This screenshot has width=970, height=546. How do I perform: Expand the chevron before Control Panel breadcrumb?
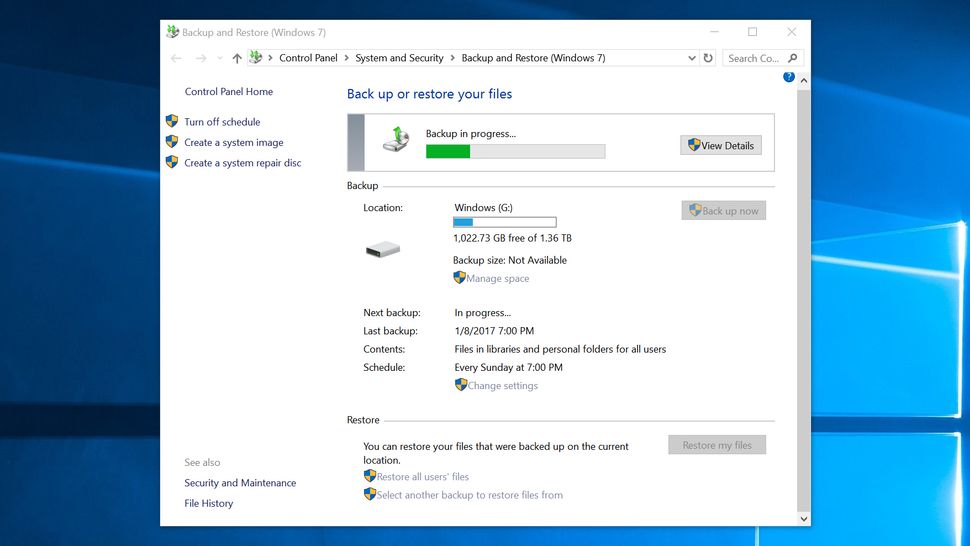coord(270,58)
